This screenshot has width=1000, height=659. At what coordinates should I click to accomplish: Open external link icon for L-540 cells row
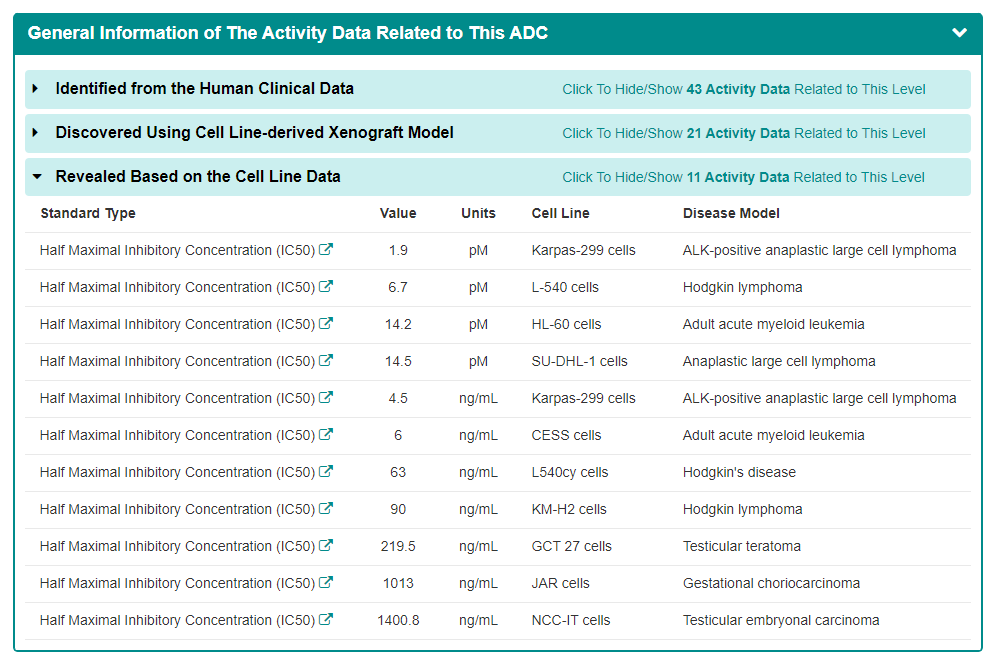(x=326, y=287)
